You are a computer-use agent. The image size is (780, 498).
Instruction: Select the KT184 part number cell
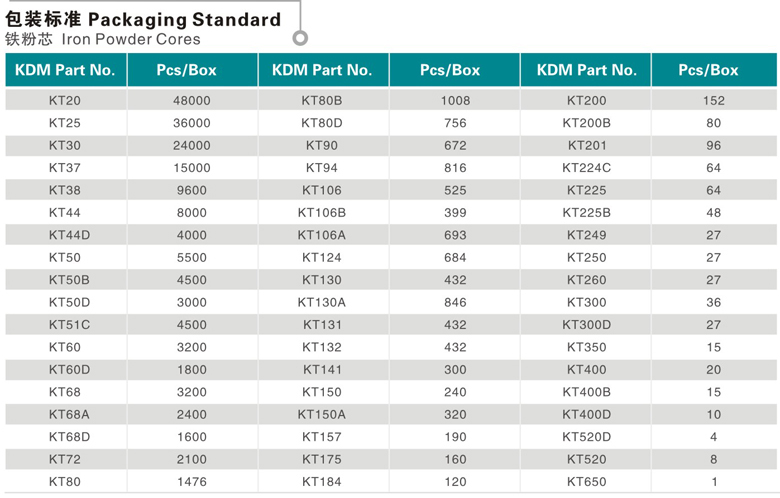[322, 482]
